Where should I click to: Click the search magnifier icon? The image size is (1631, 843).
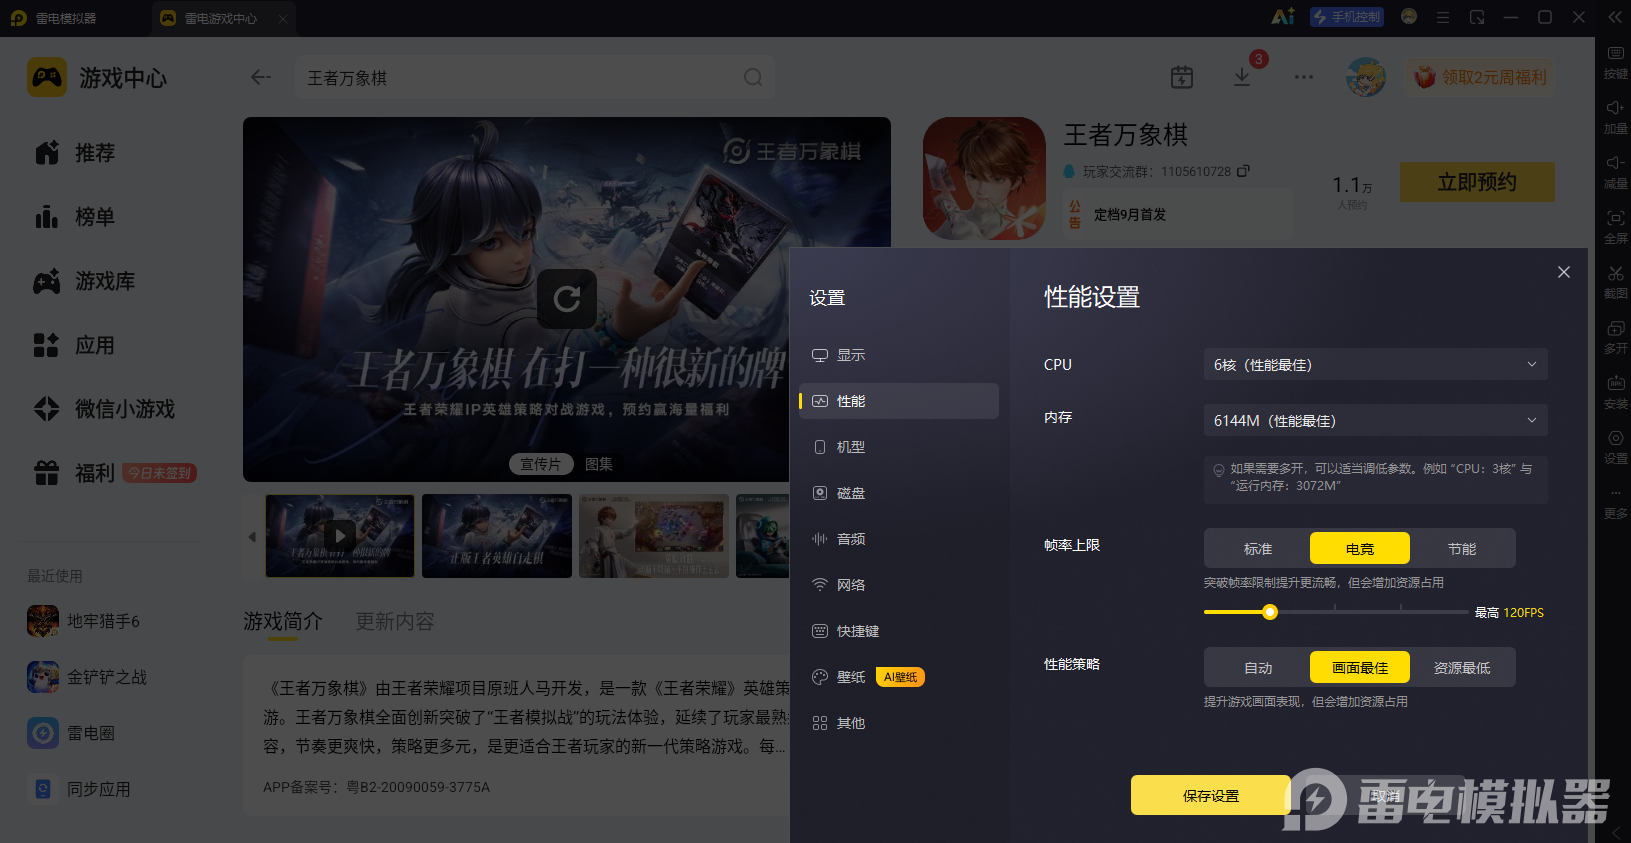tap(753, 77)
